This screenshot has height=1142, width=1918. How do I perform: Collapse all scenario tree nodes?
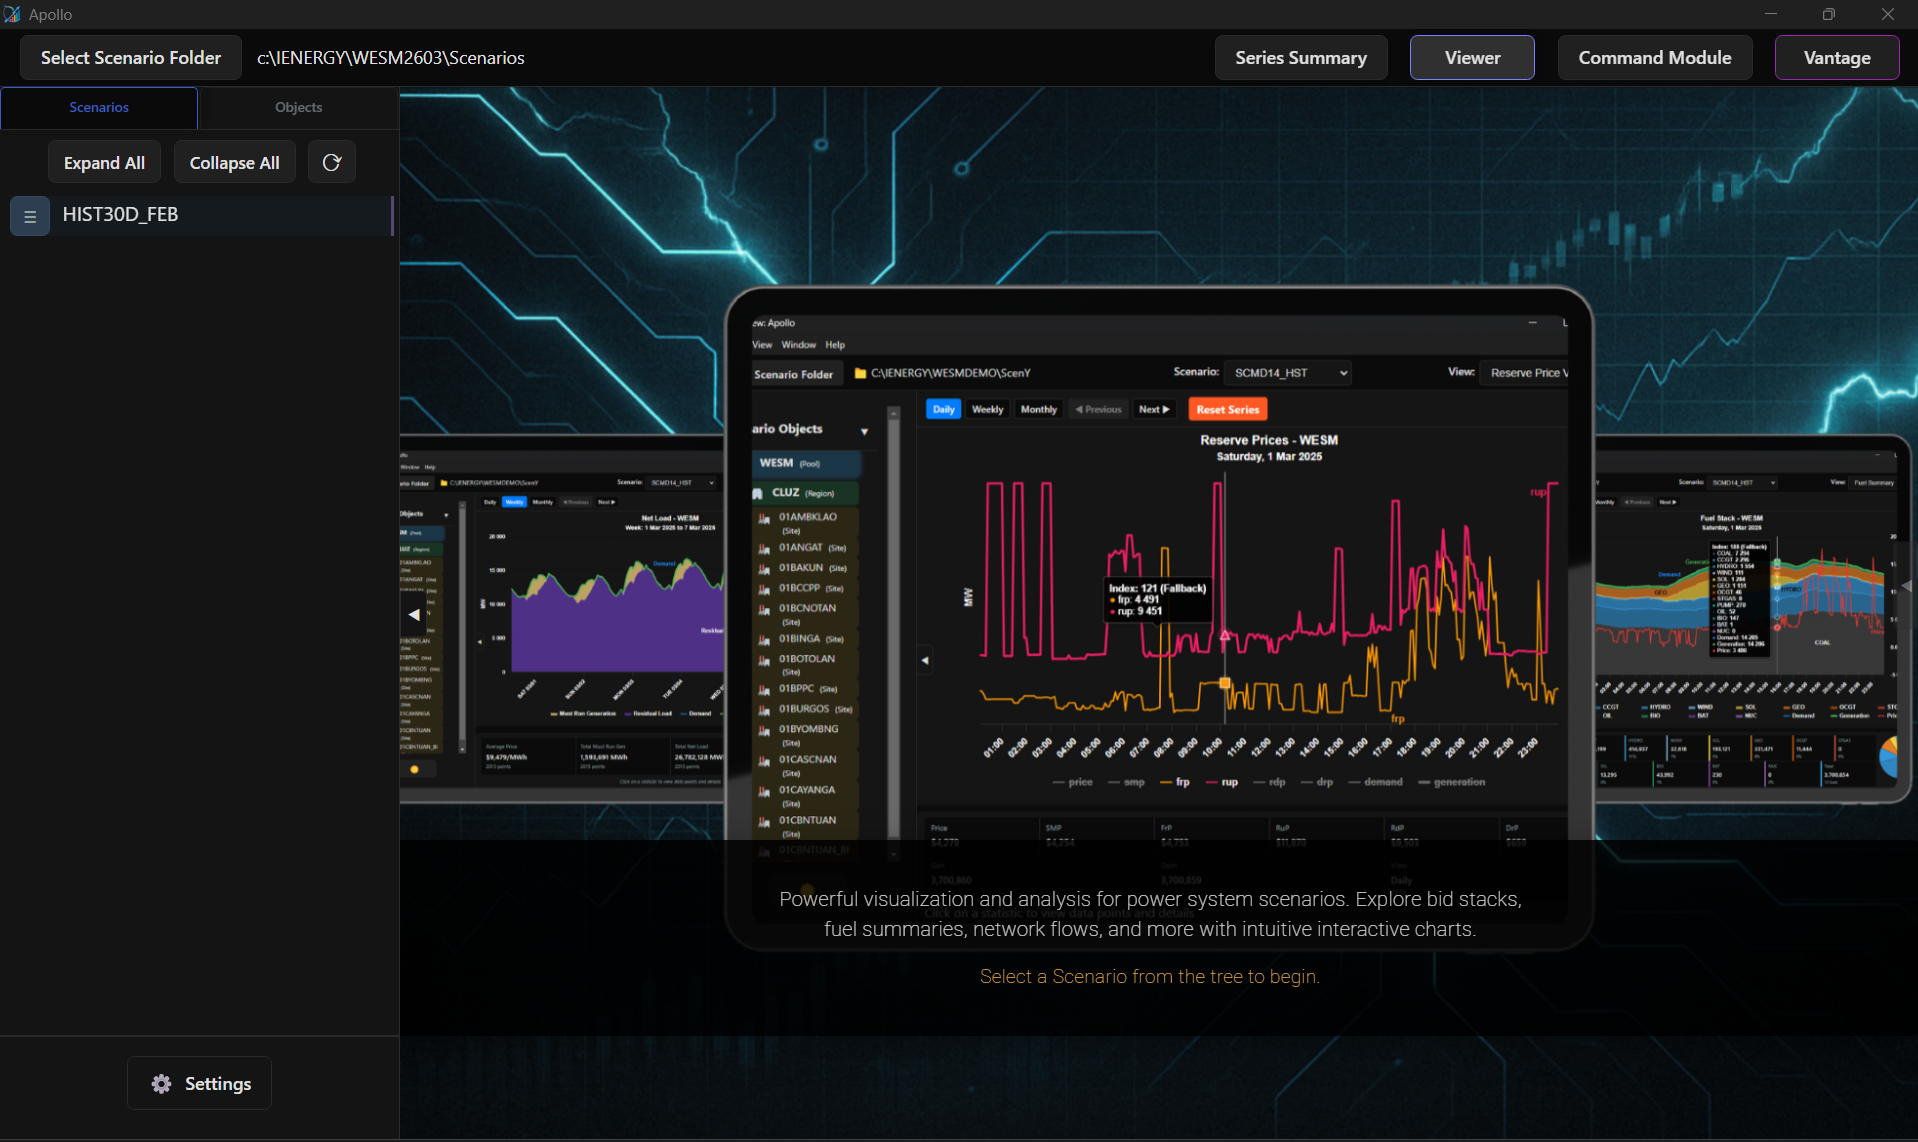234,162
